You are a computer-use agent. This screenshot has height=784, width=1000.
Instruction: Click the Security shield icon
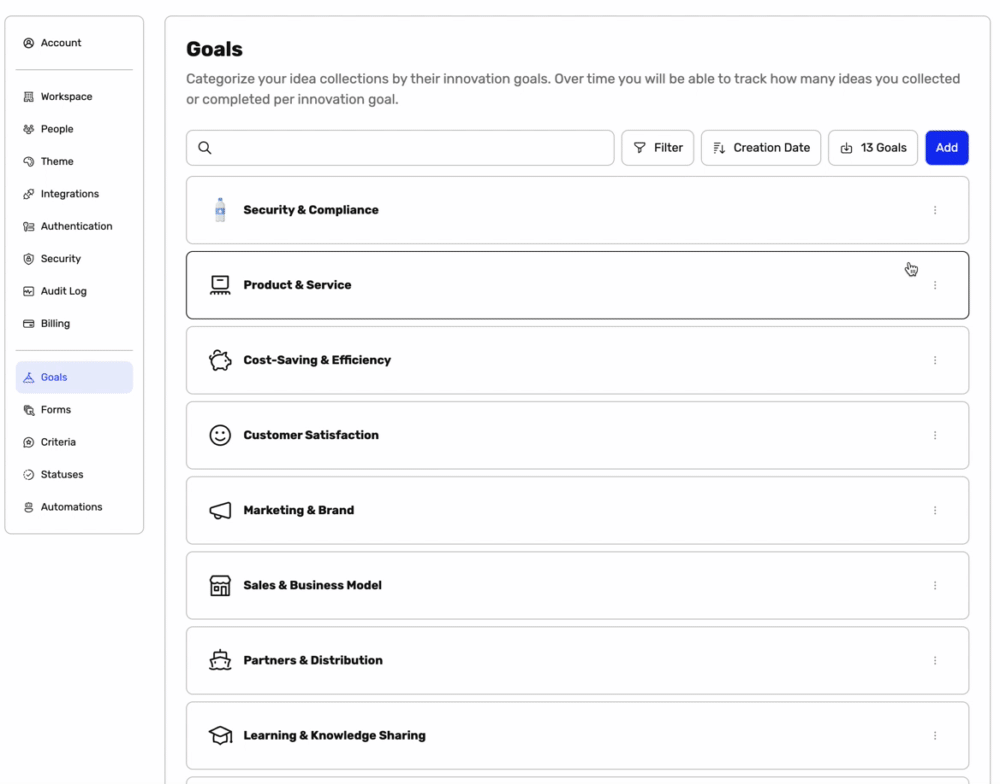[29, 259]
